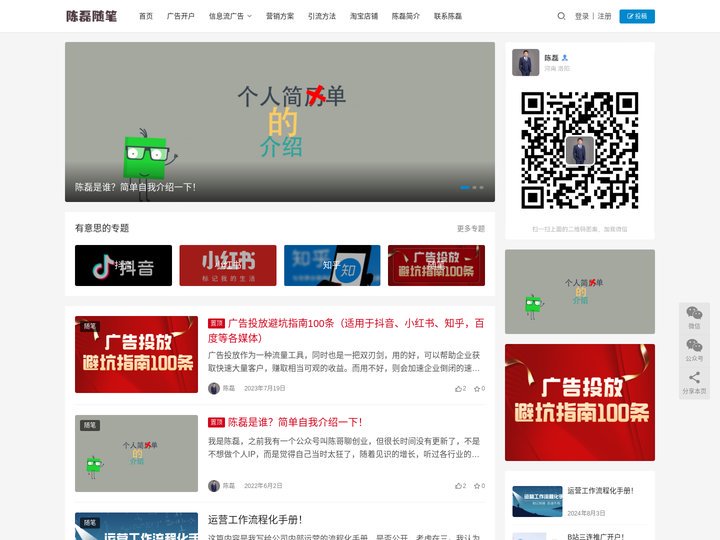Click the 置顶 badge on 广告投放避坑指南 article

[x=216, y=323]
